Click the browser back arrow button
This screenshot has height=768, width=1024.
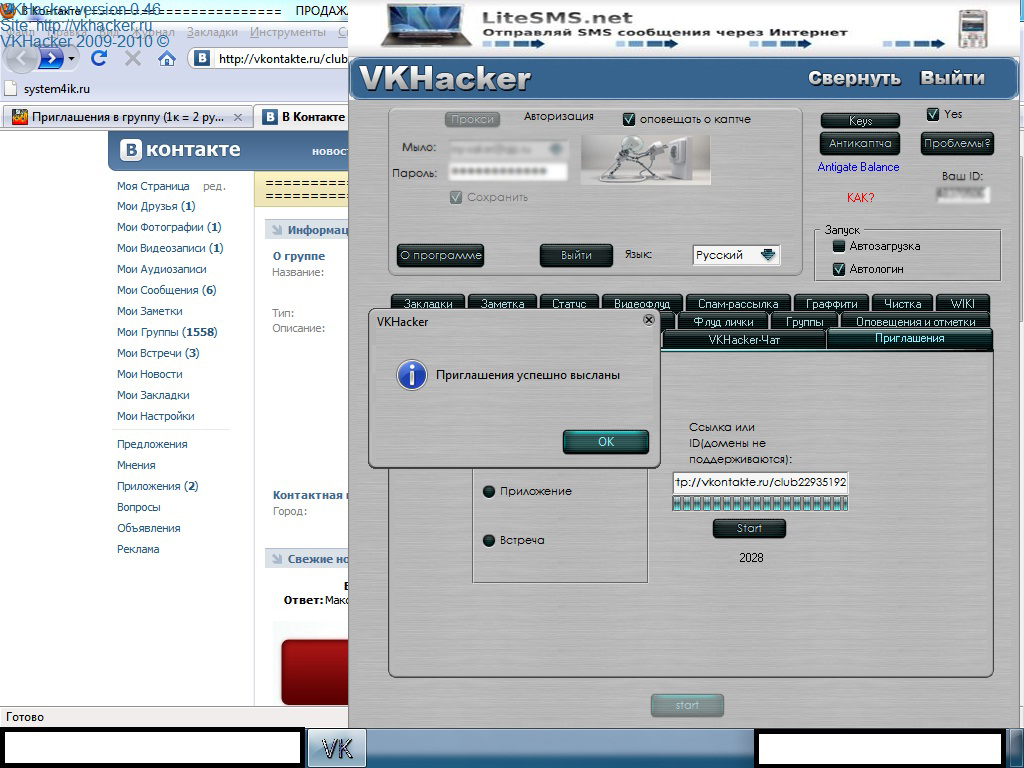22,59
